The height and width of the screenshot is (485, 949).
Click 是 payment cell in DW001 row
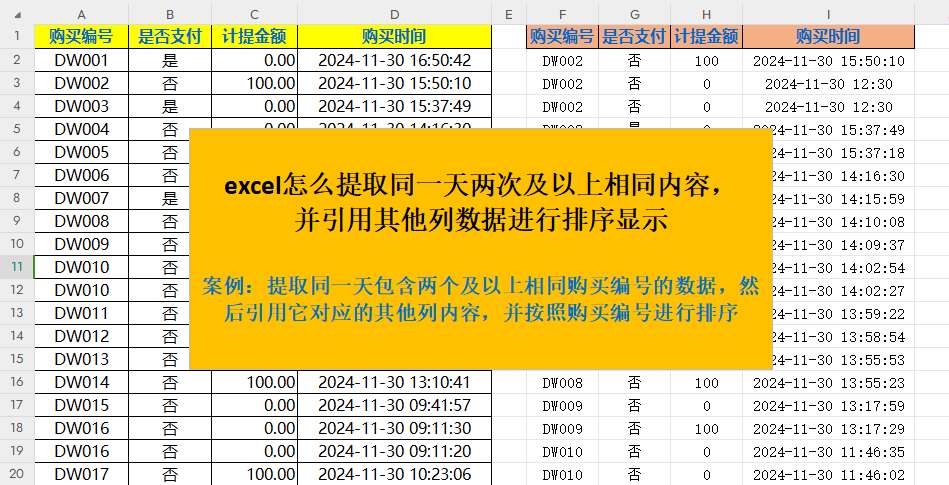(x=170, y=60)
